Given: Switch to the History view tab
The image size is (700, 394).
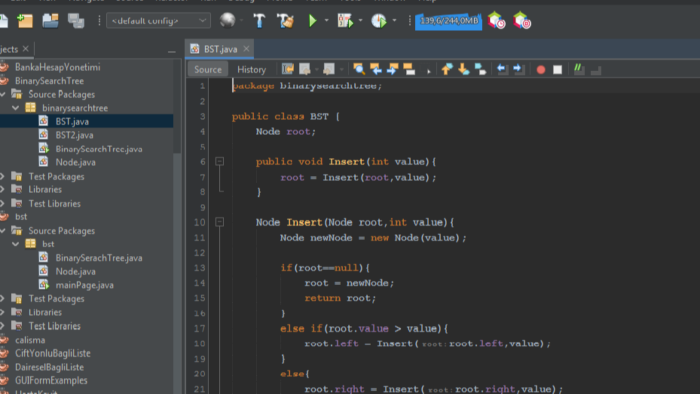Looking at the screenshot, I should [251, 69].
